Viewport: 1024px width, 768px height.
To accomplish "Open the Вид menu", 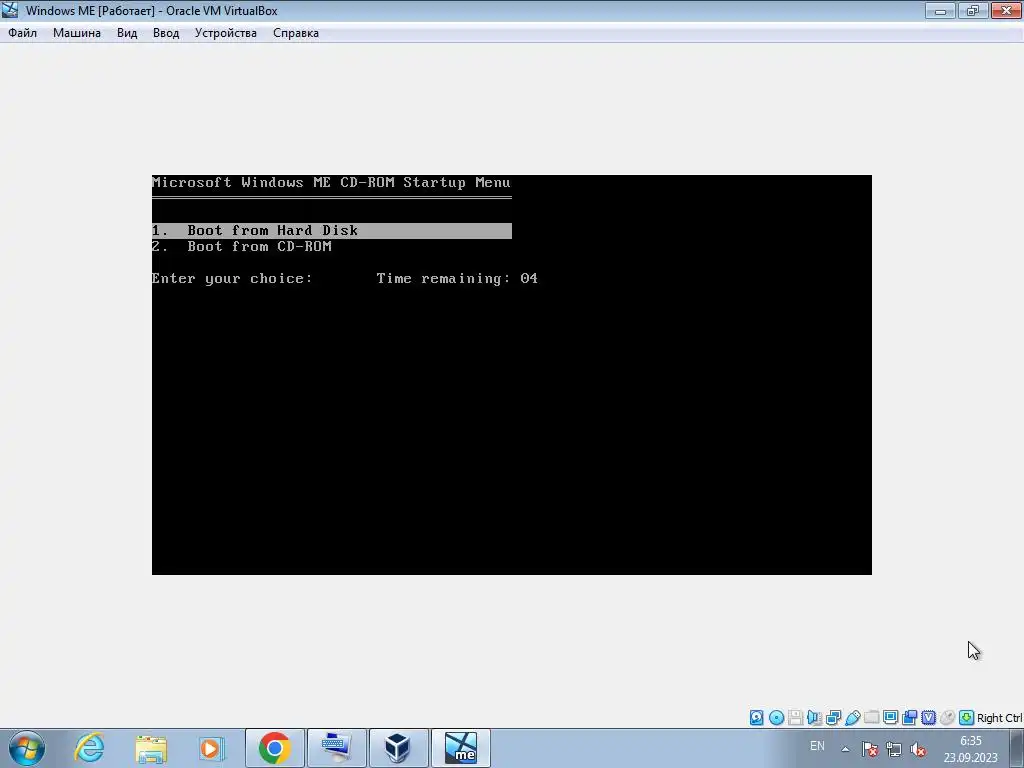I will click(127, 33).
